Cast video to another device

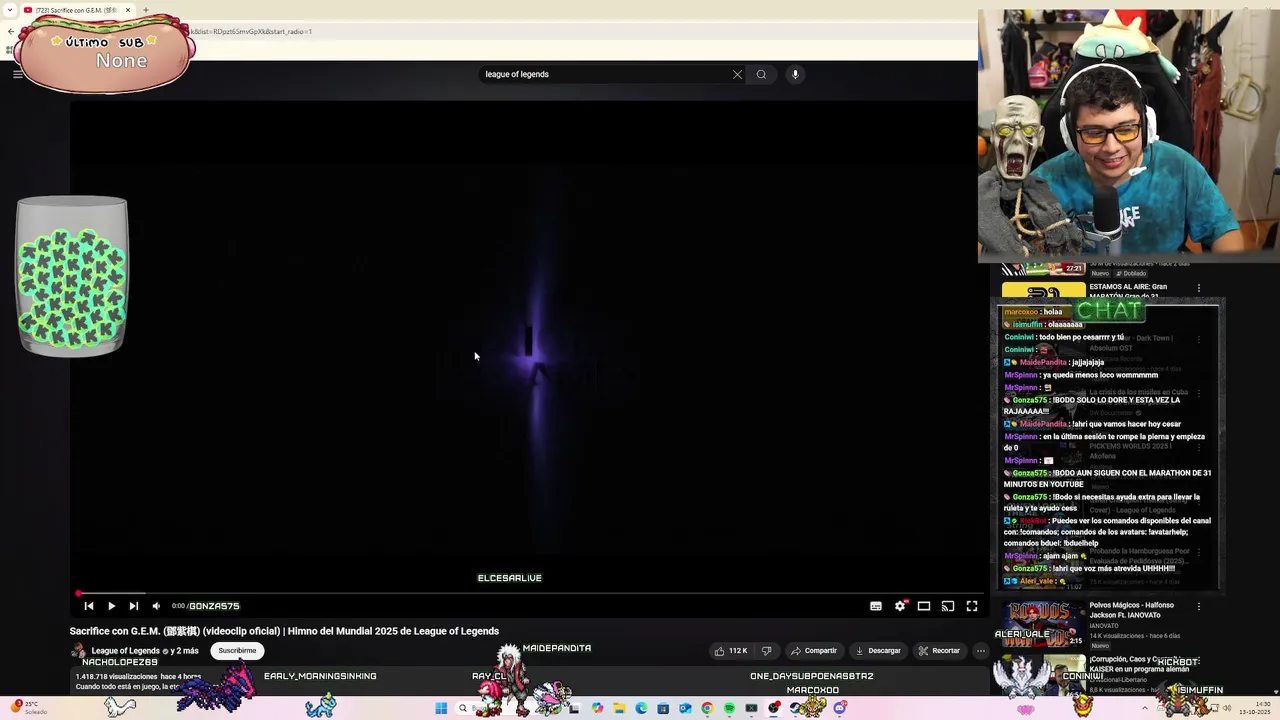(948, 606)
